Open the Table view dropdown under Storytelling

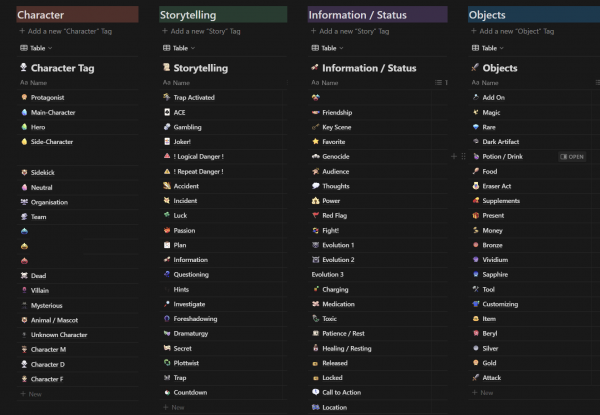point(177,48)
